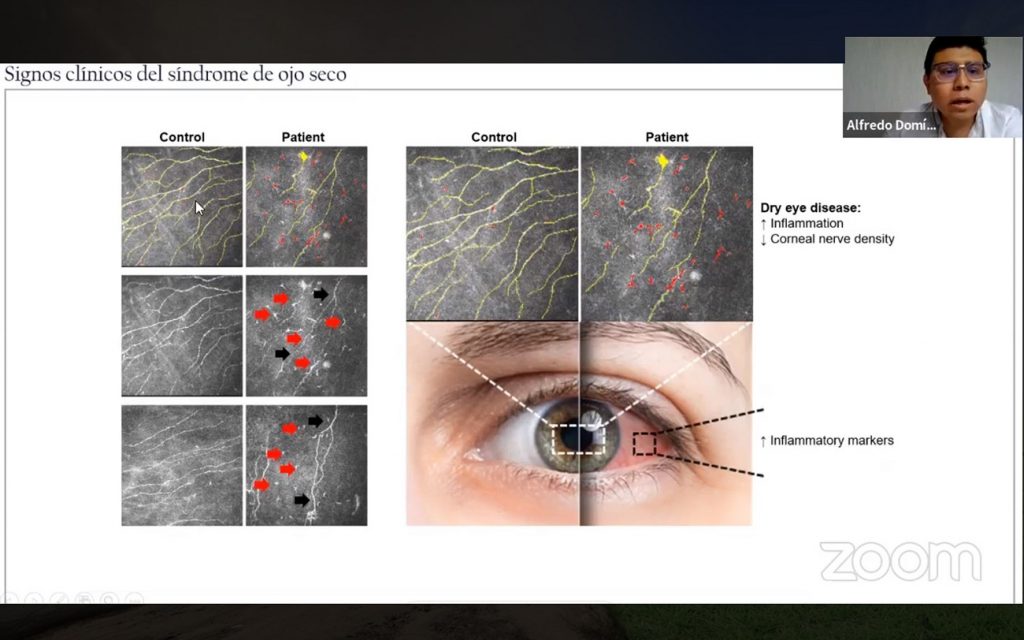The height and width of the screenshot is (640, 1024).
Task: Select the small top-left Control image
Action: pyautogui.click(x=182, y=206)
